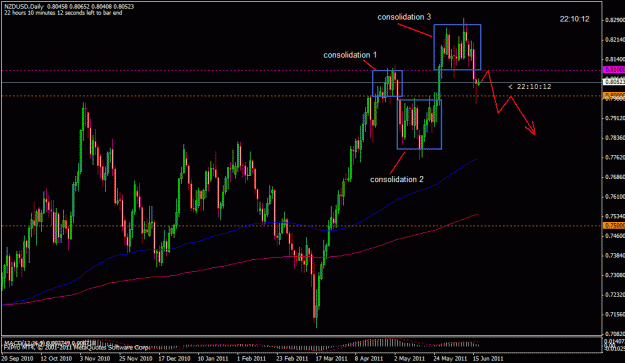The height and width of the screenshot is (363, 625).
Task: Select the 'consolidation 2' text label
Action: pos(397,179)
